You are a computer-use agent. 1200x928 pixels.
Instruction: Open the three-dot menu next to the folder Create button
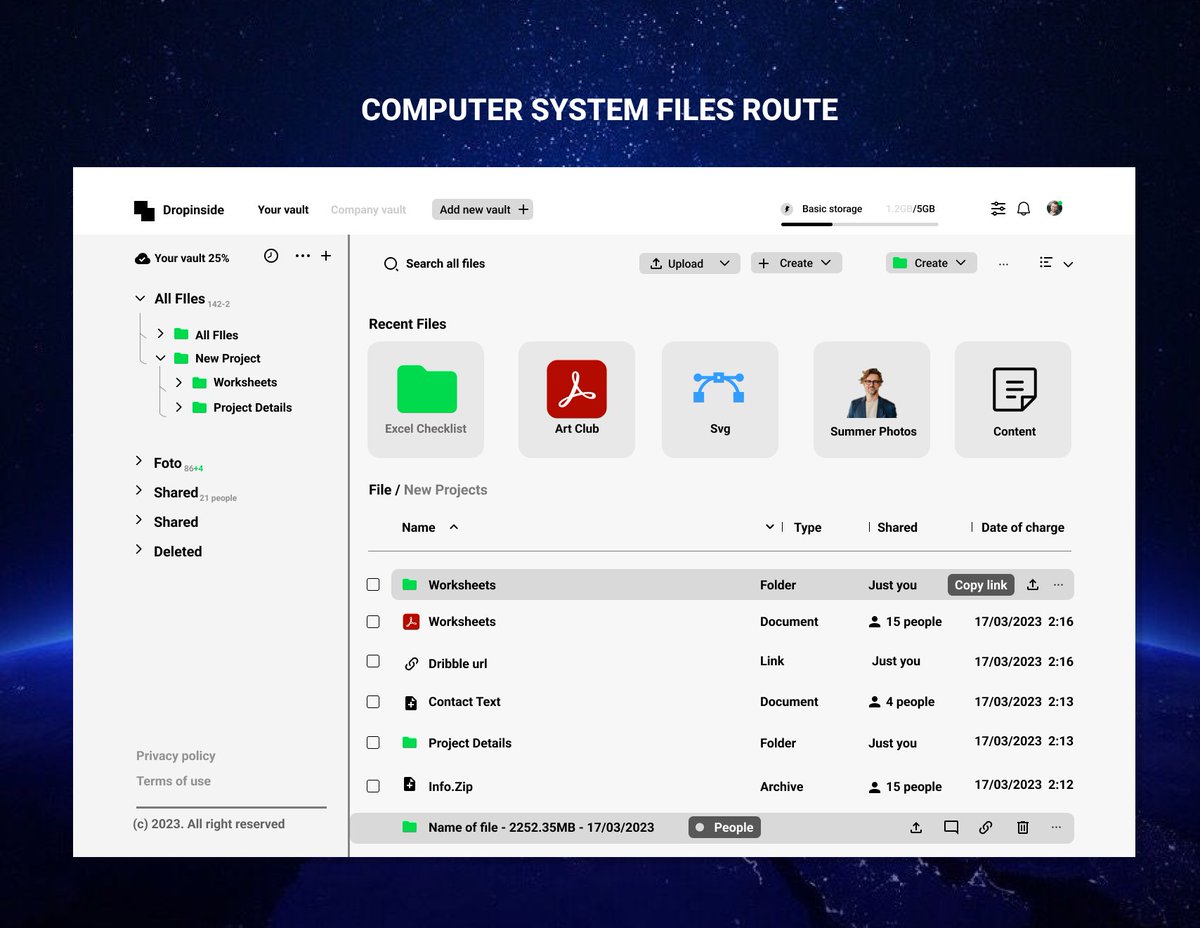click(1003, 264)
